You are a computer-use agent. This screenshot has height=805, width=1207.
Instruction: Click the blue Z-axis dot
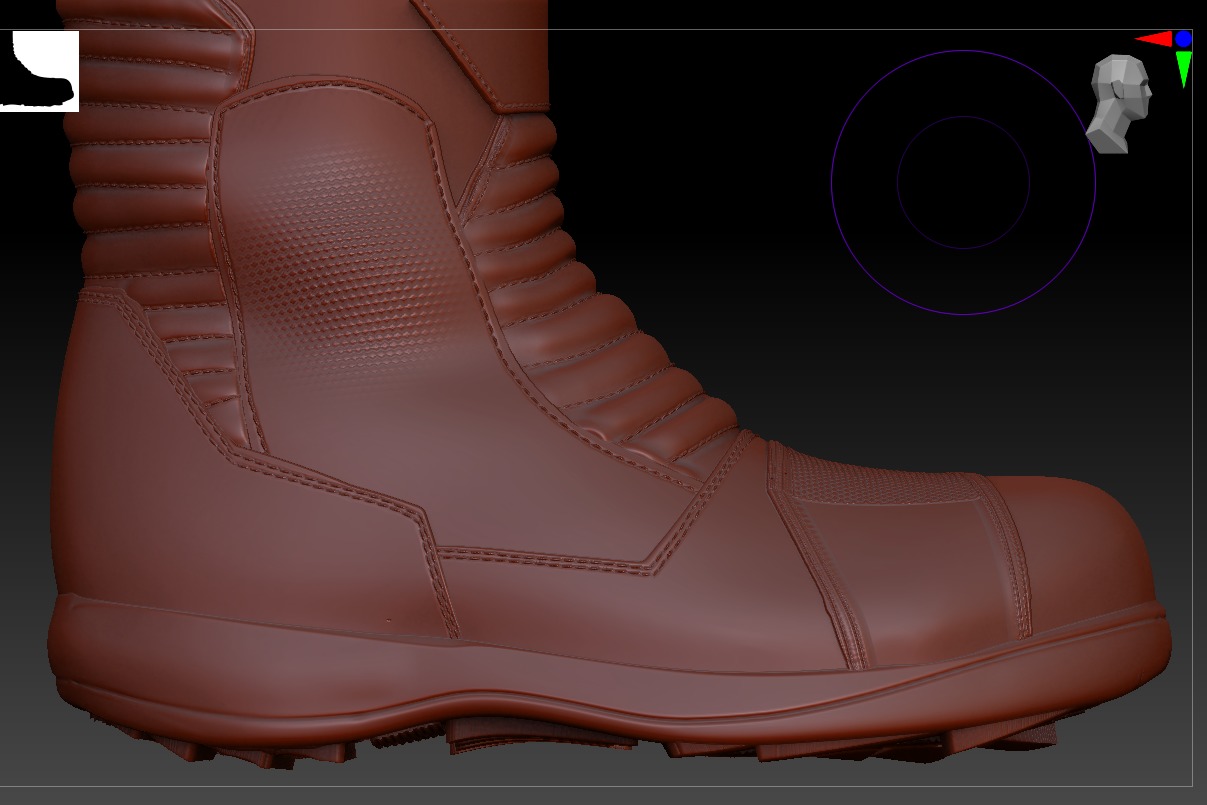click(x=1184, y=39)
